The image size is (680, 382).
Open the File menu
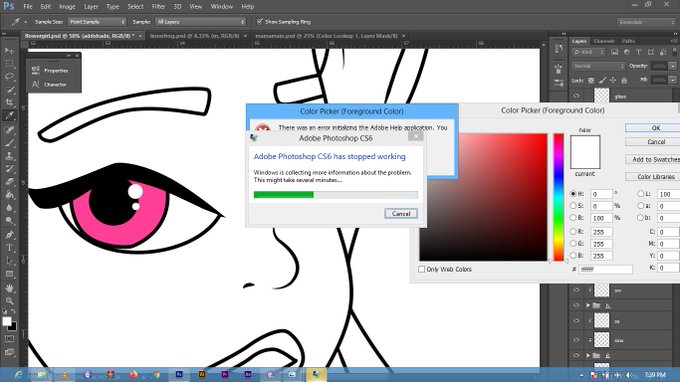point(28,7)
